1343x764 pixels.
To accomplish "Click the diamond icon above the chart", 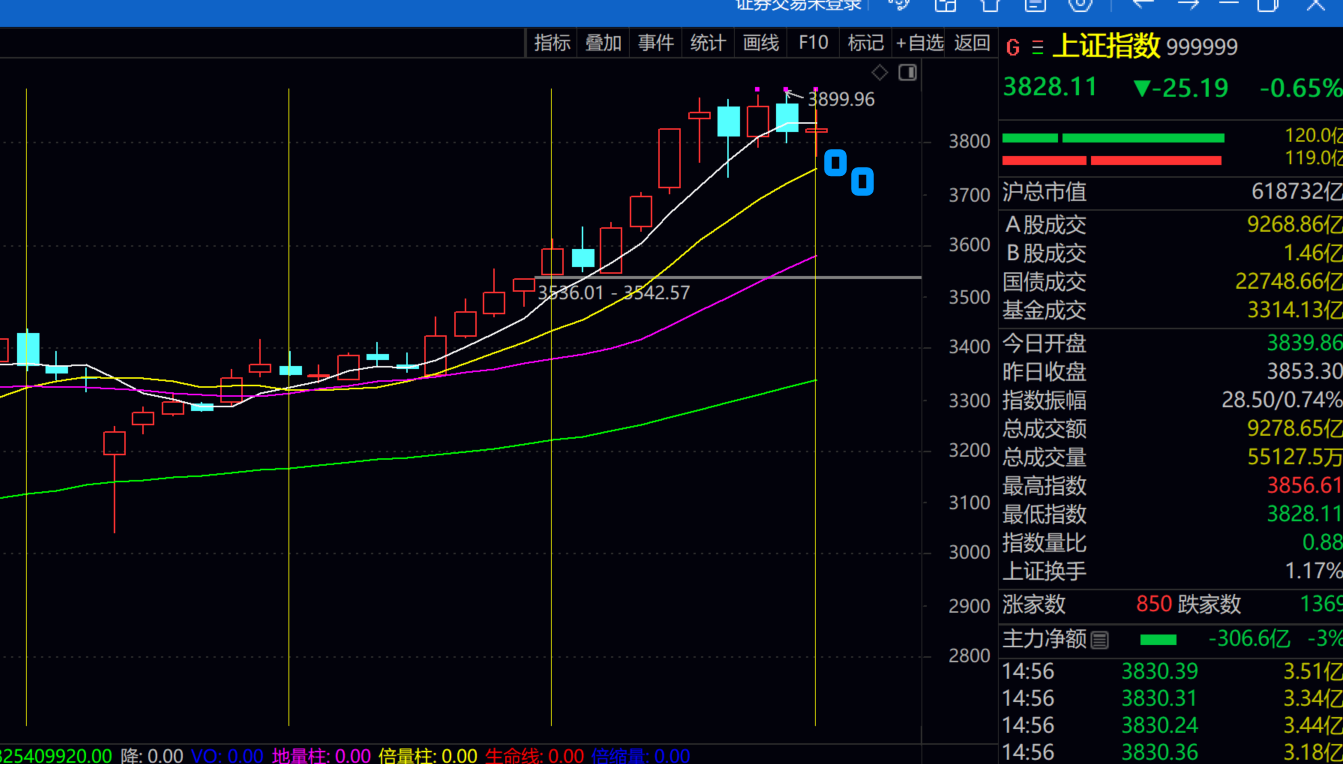I will click(880, 72).
